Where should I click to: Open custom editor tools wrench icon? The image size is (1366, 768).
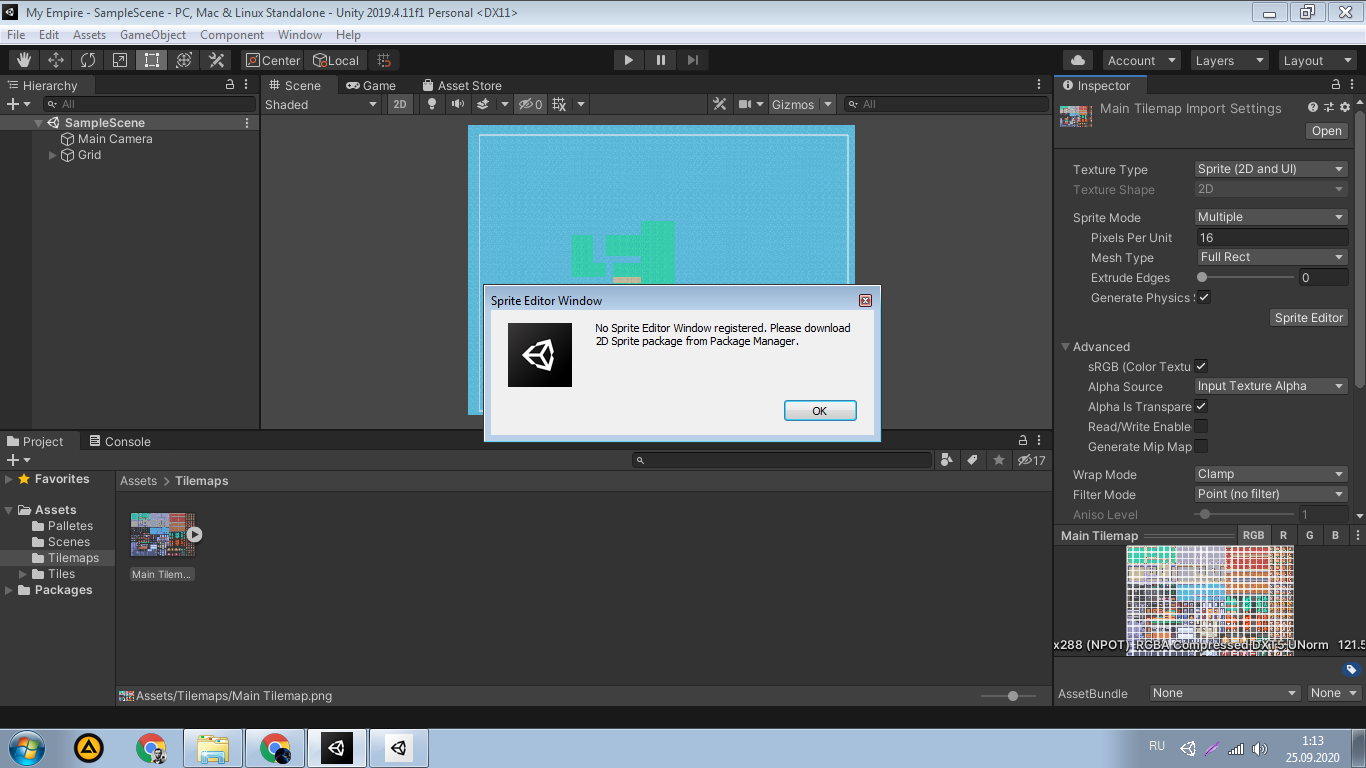pos(216,60)
